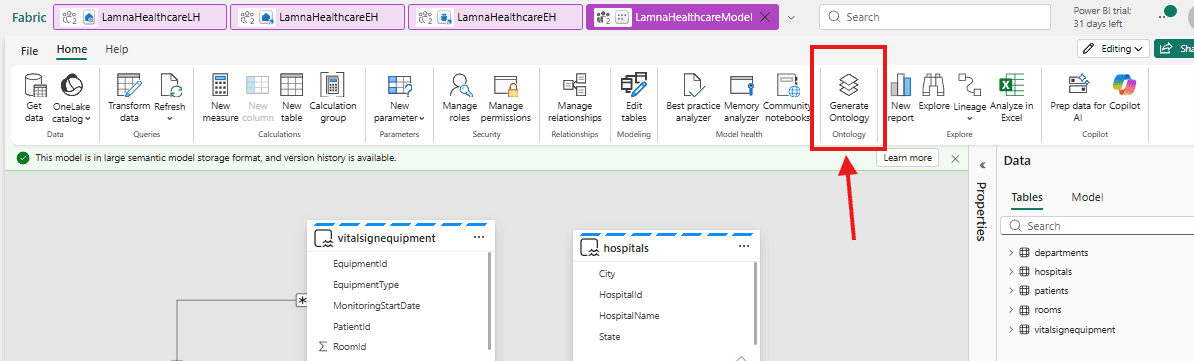Click the Data pane Search field
This screenshot has height=361, width=1194.
coord(1097,225)
